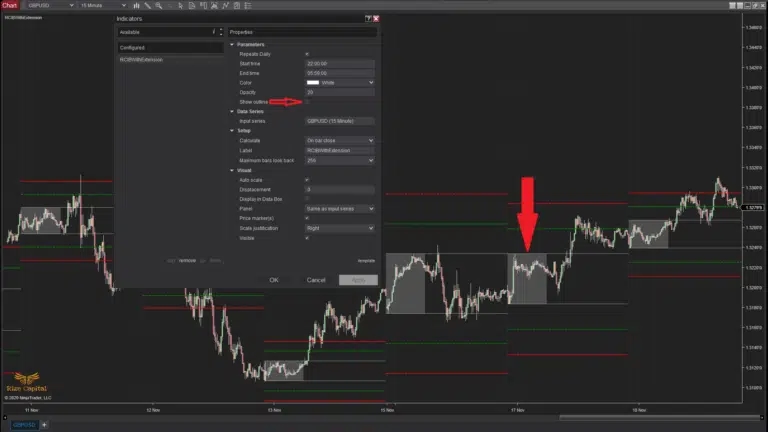
Task: Click the OK button
Action: click(273, 280)
